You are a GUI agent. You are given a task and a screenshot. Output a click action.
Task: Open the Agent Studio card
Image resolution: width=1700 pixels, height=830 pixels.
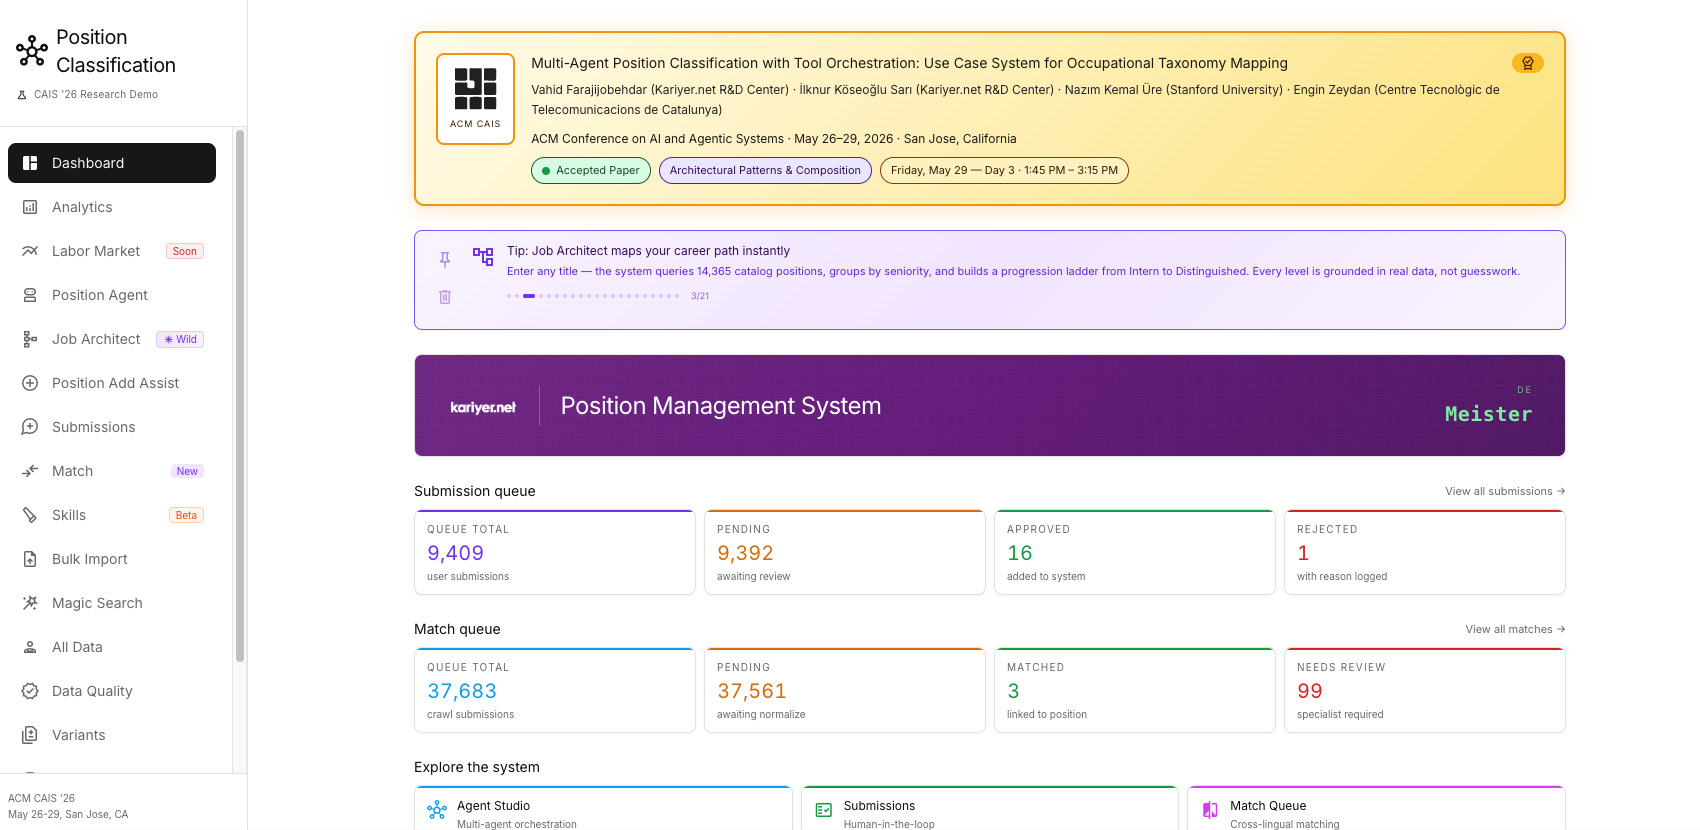tap(603, 808)
